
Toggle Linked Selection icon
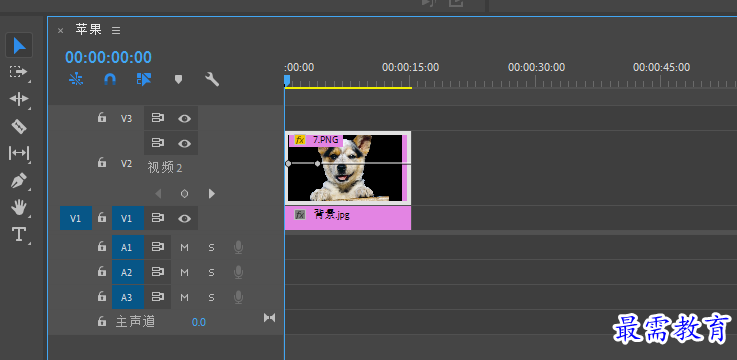pos(144,79)
